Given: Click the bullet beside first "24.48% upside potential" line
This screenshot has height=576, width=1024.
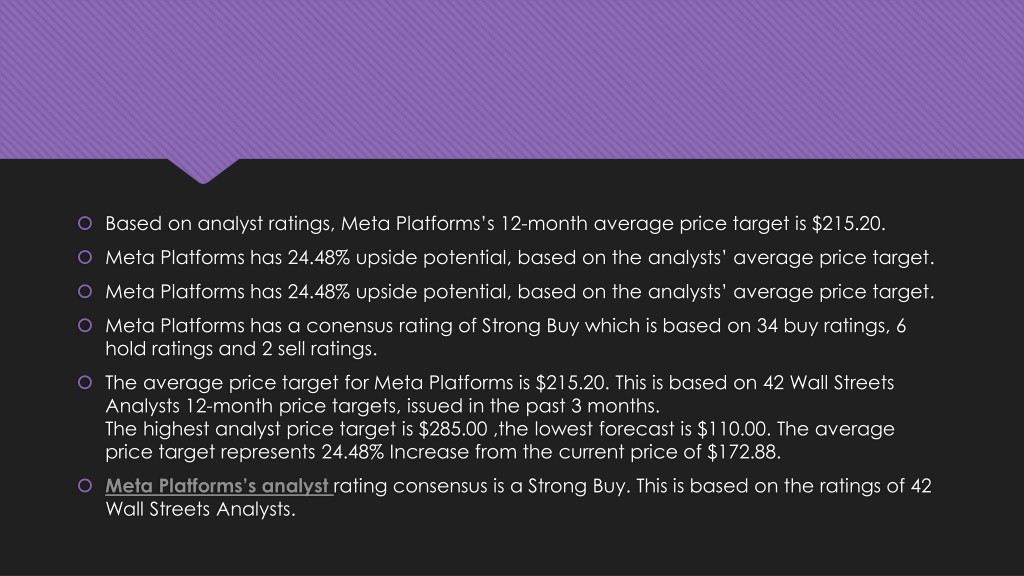Looking at the screenshot, I should click(x=85, y=257).
